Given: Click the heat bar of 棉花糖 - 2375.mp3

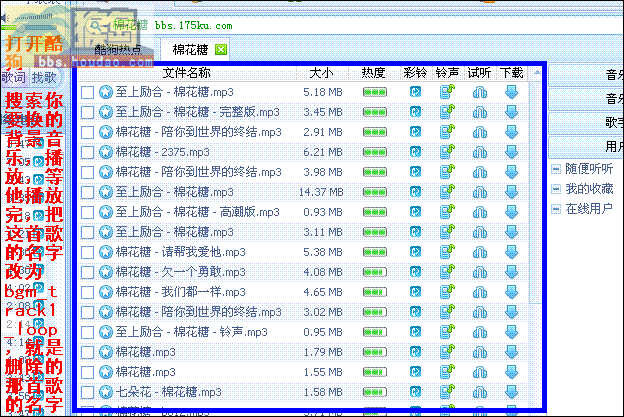Looking at the screenshot, I should coord(374,152).
